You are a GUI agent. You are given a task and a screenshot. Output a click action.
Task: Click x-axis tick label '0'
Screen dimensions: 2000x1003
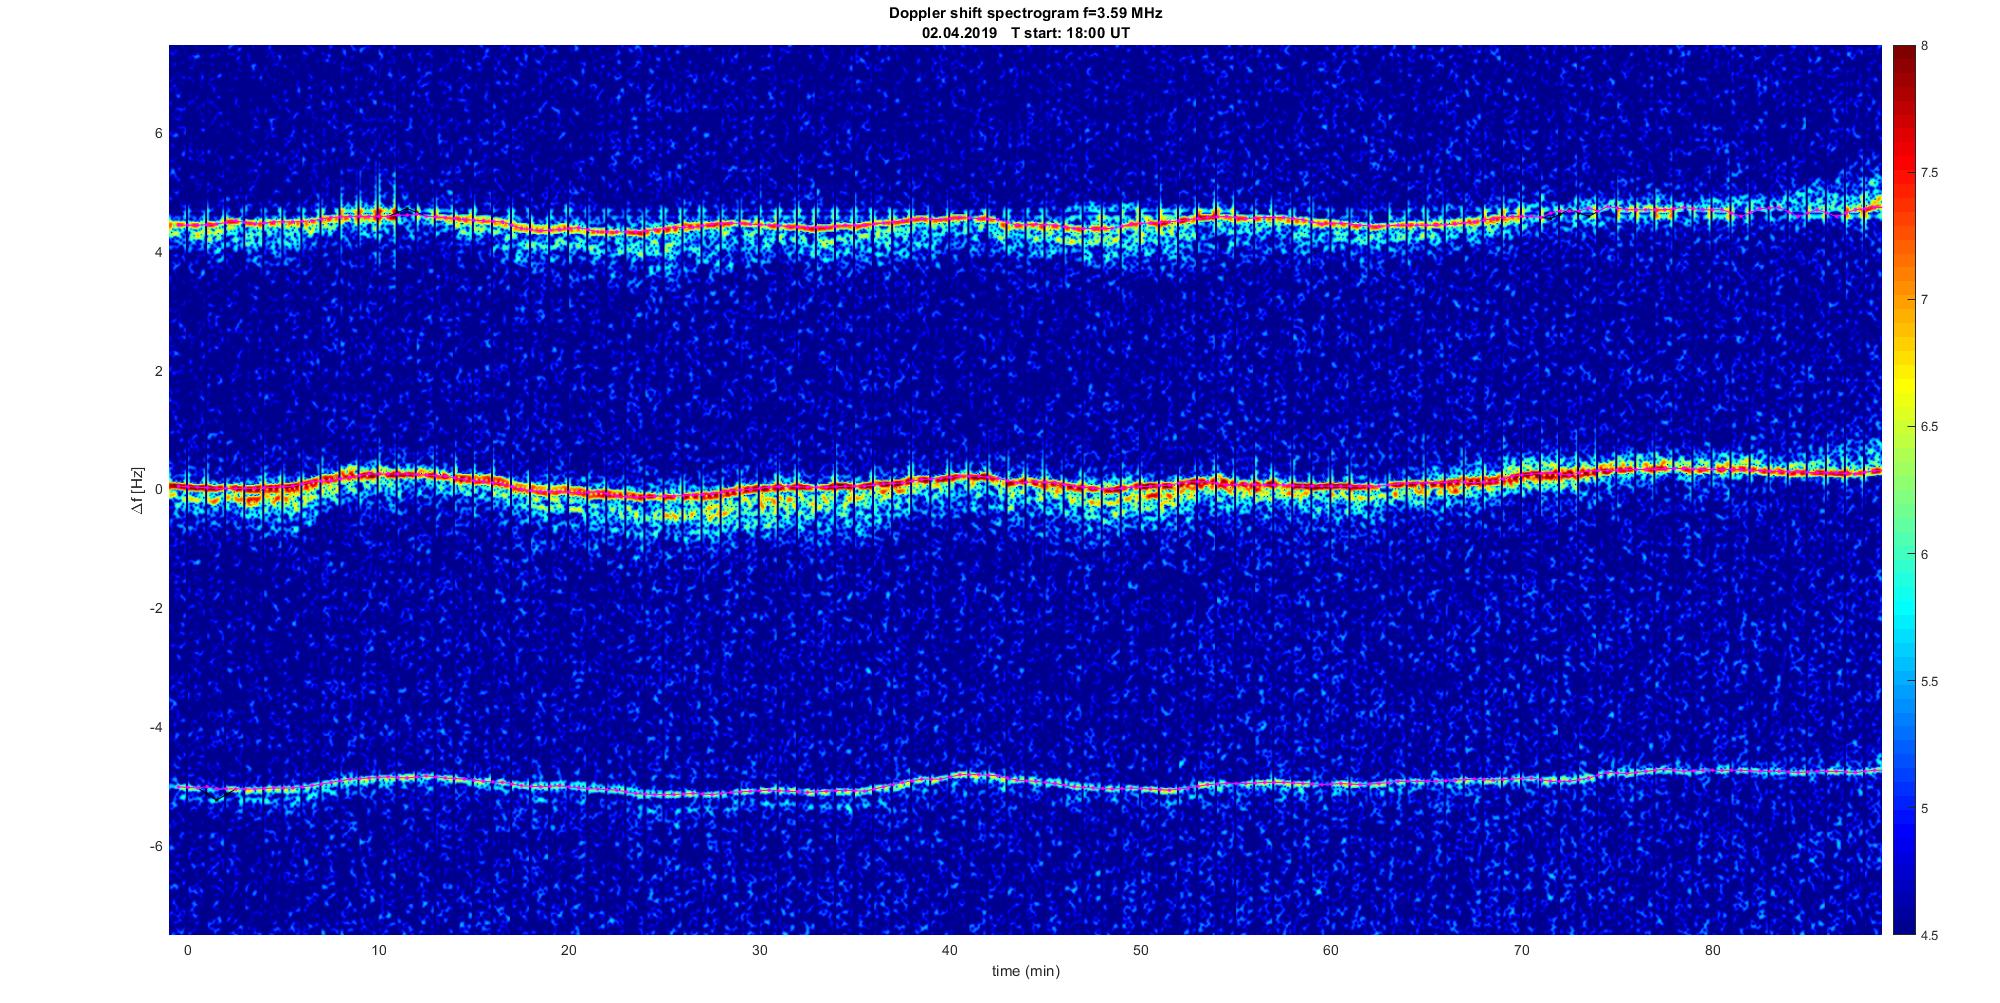point(187,950)
